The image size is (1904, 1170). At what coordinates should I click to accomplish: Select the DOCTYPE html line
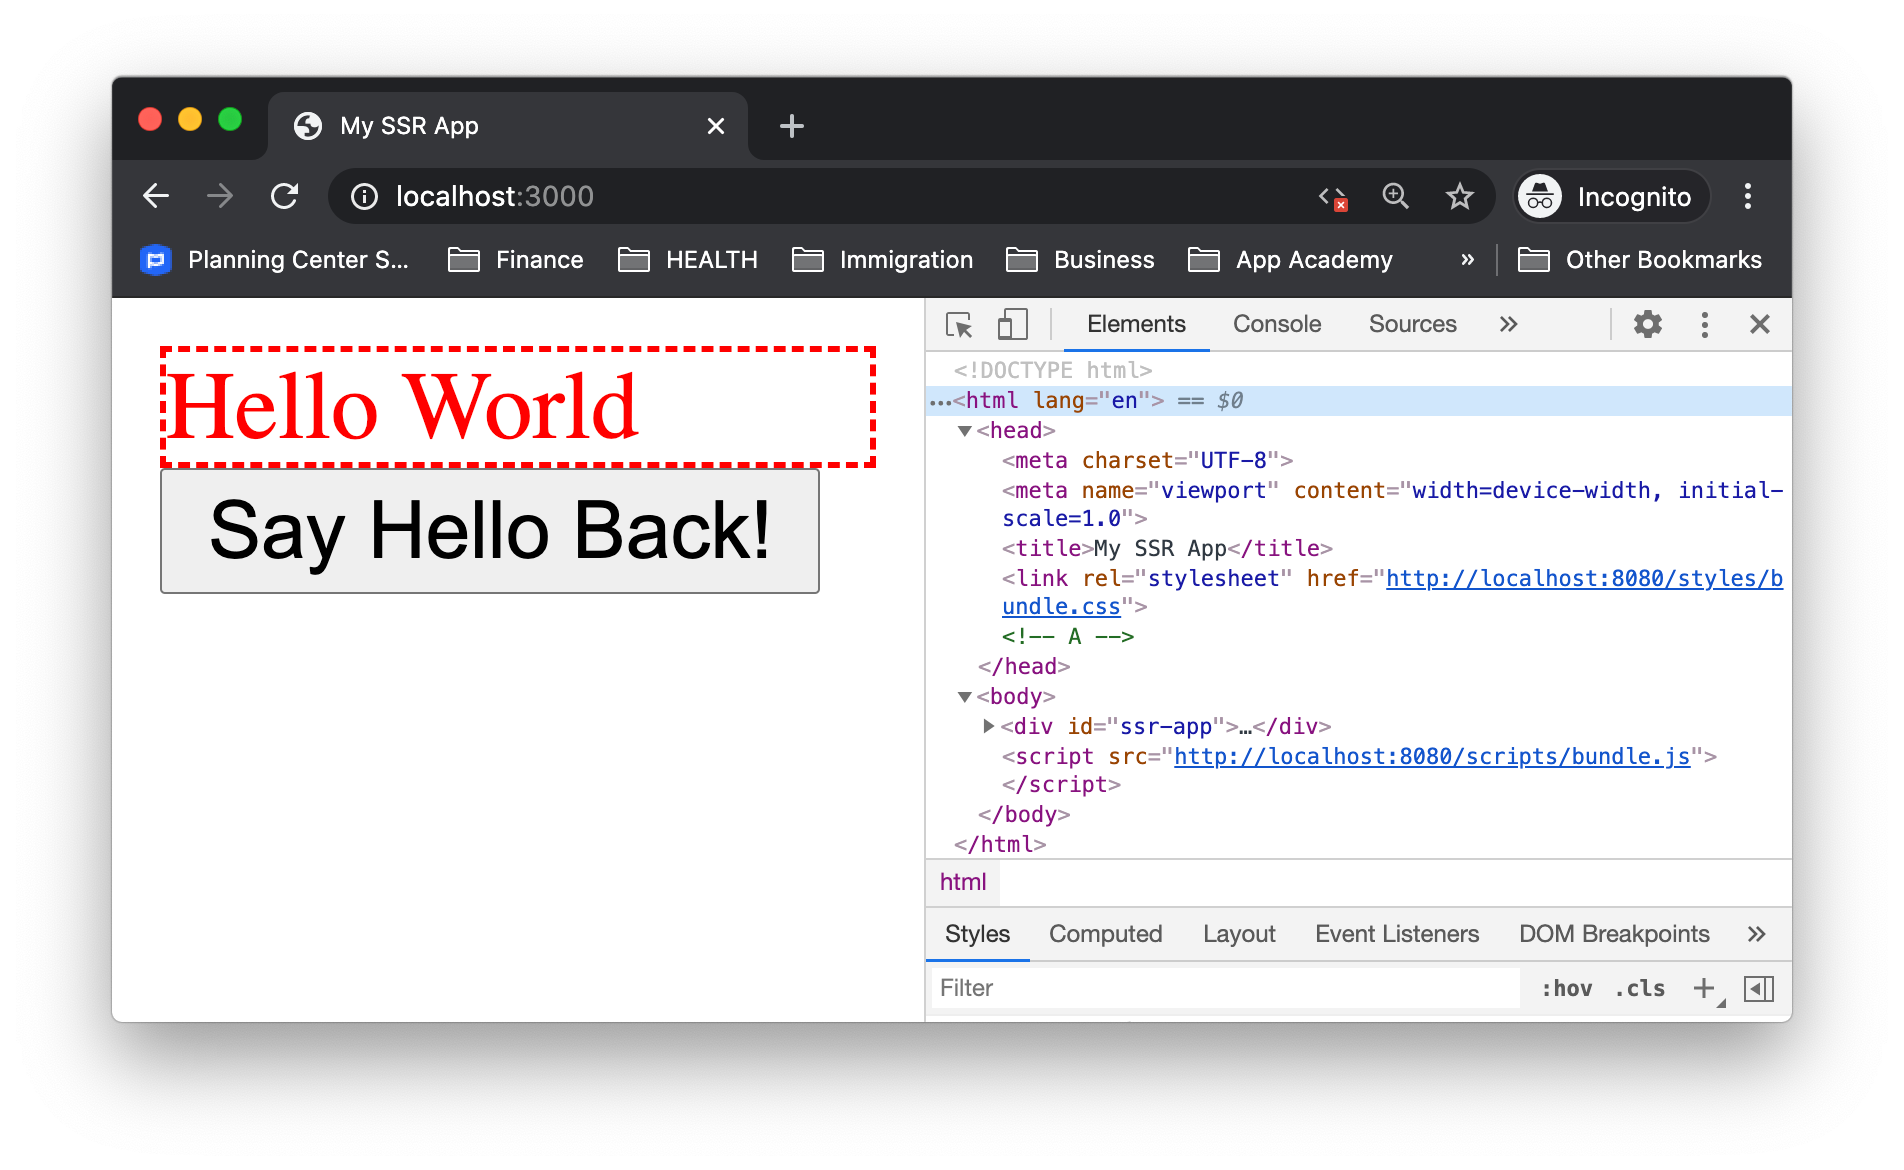pyautogui.click(x=1052, y=371)
